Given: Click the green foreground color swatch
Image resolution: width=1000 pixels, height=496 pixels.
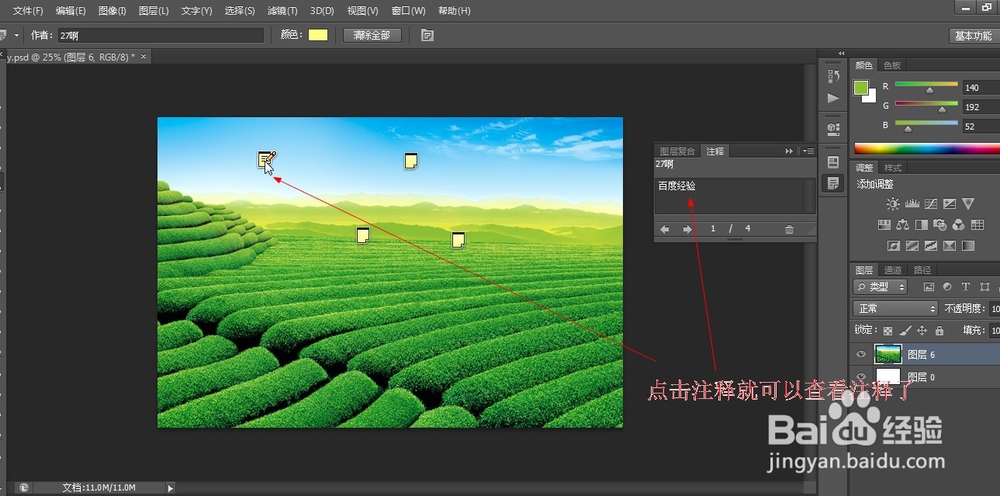Looking at the screenshot, I should [x=861, y=87].
